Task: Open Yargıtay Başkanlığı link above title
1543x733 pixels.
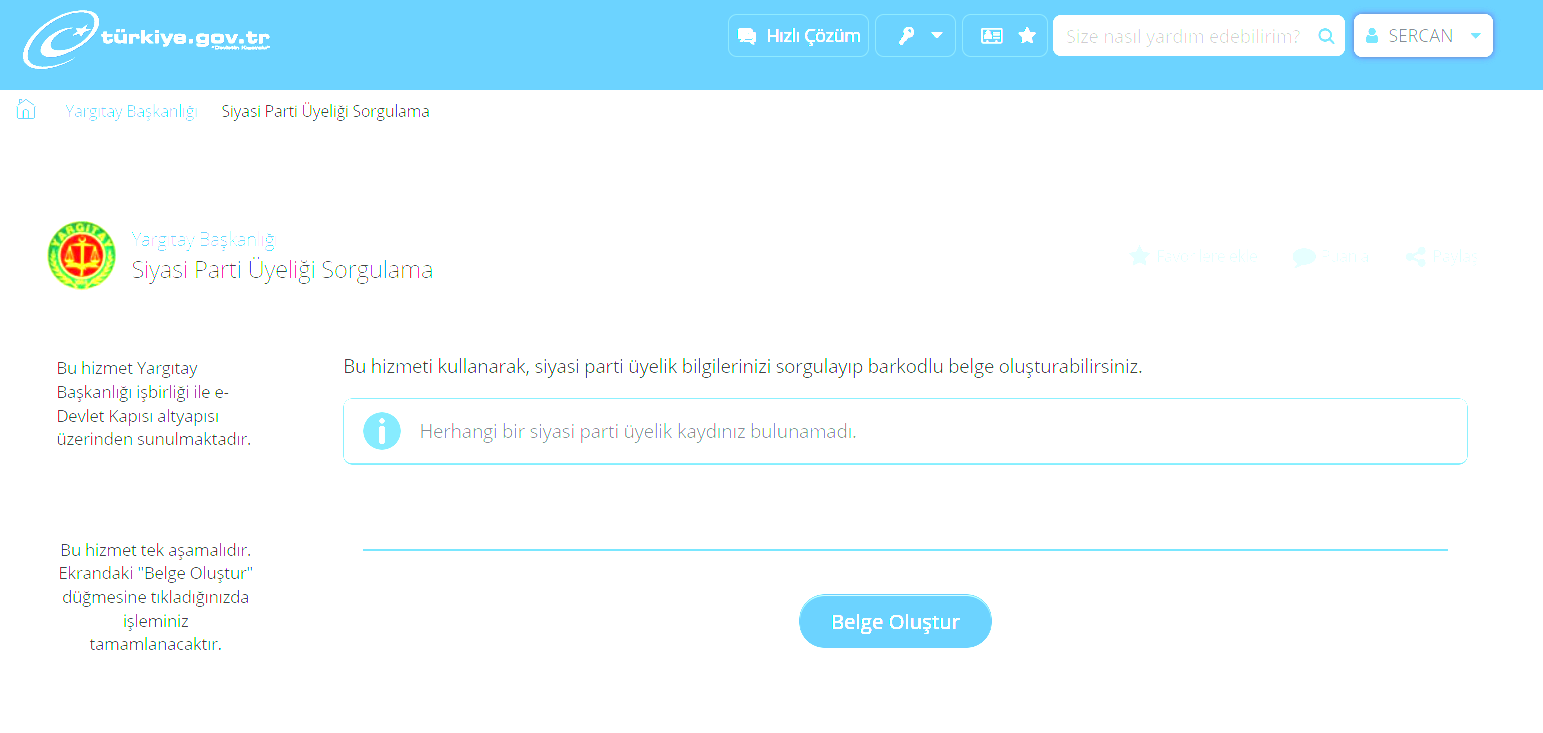Action: pos(203,239)
